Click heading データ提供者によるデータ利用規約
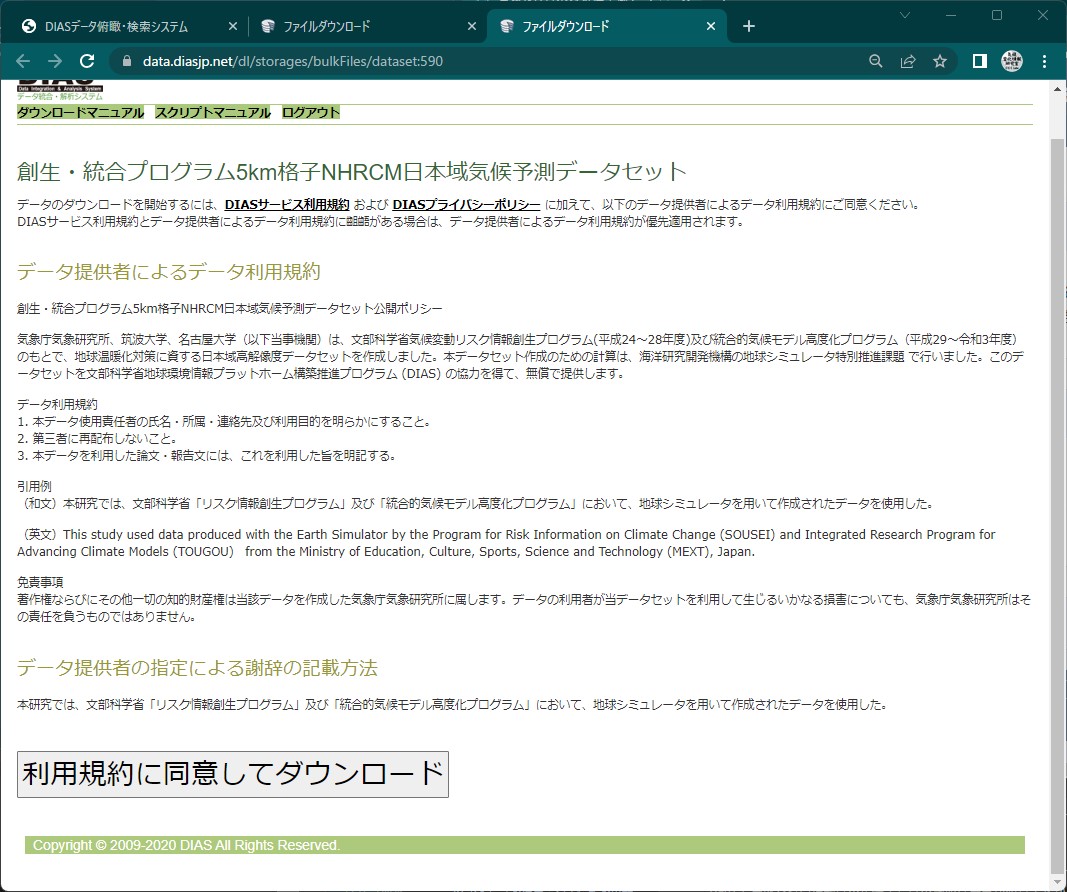Viewport: 1067px width, 892px height. point(169,271)
